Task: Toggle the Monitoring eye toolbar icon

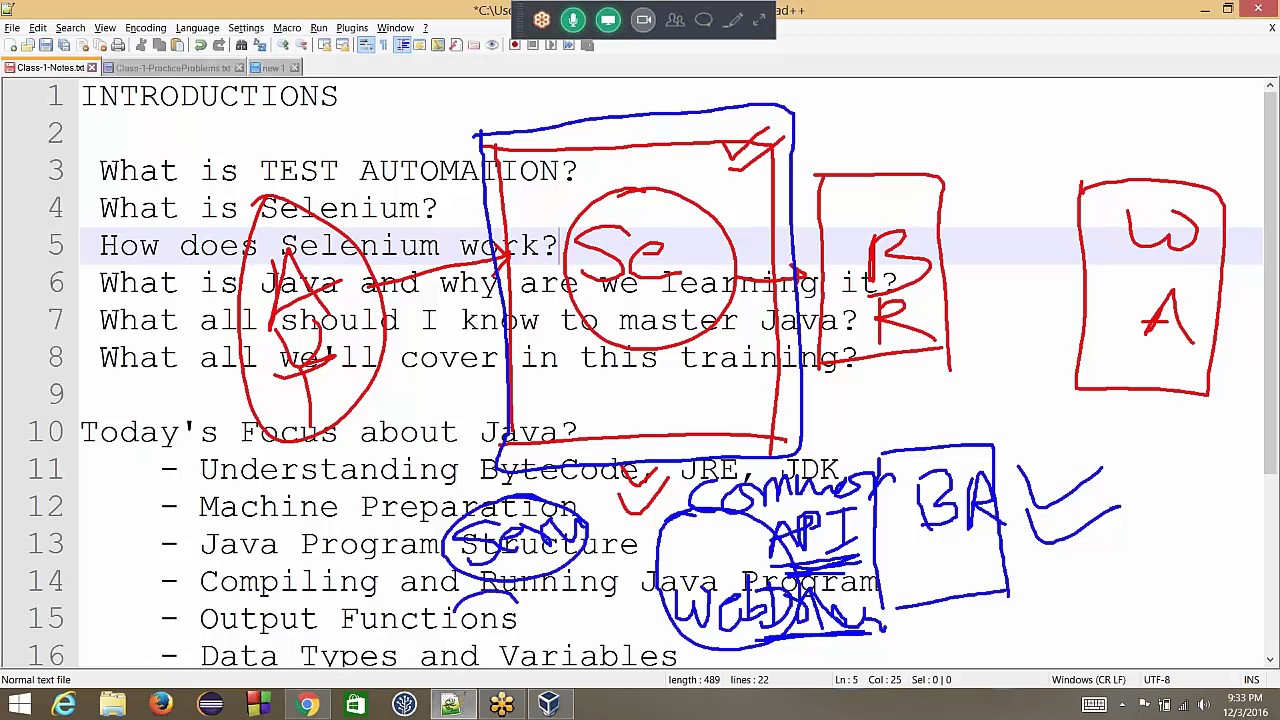Action: pyautogui.click(x=492, y=45)
